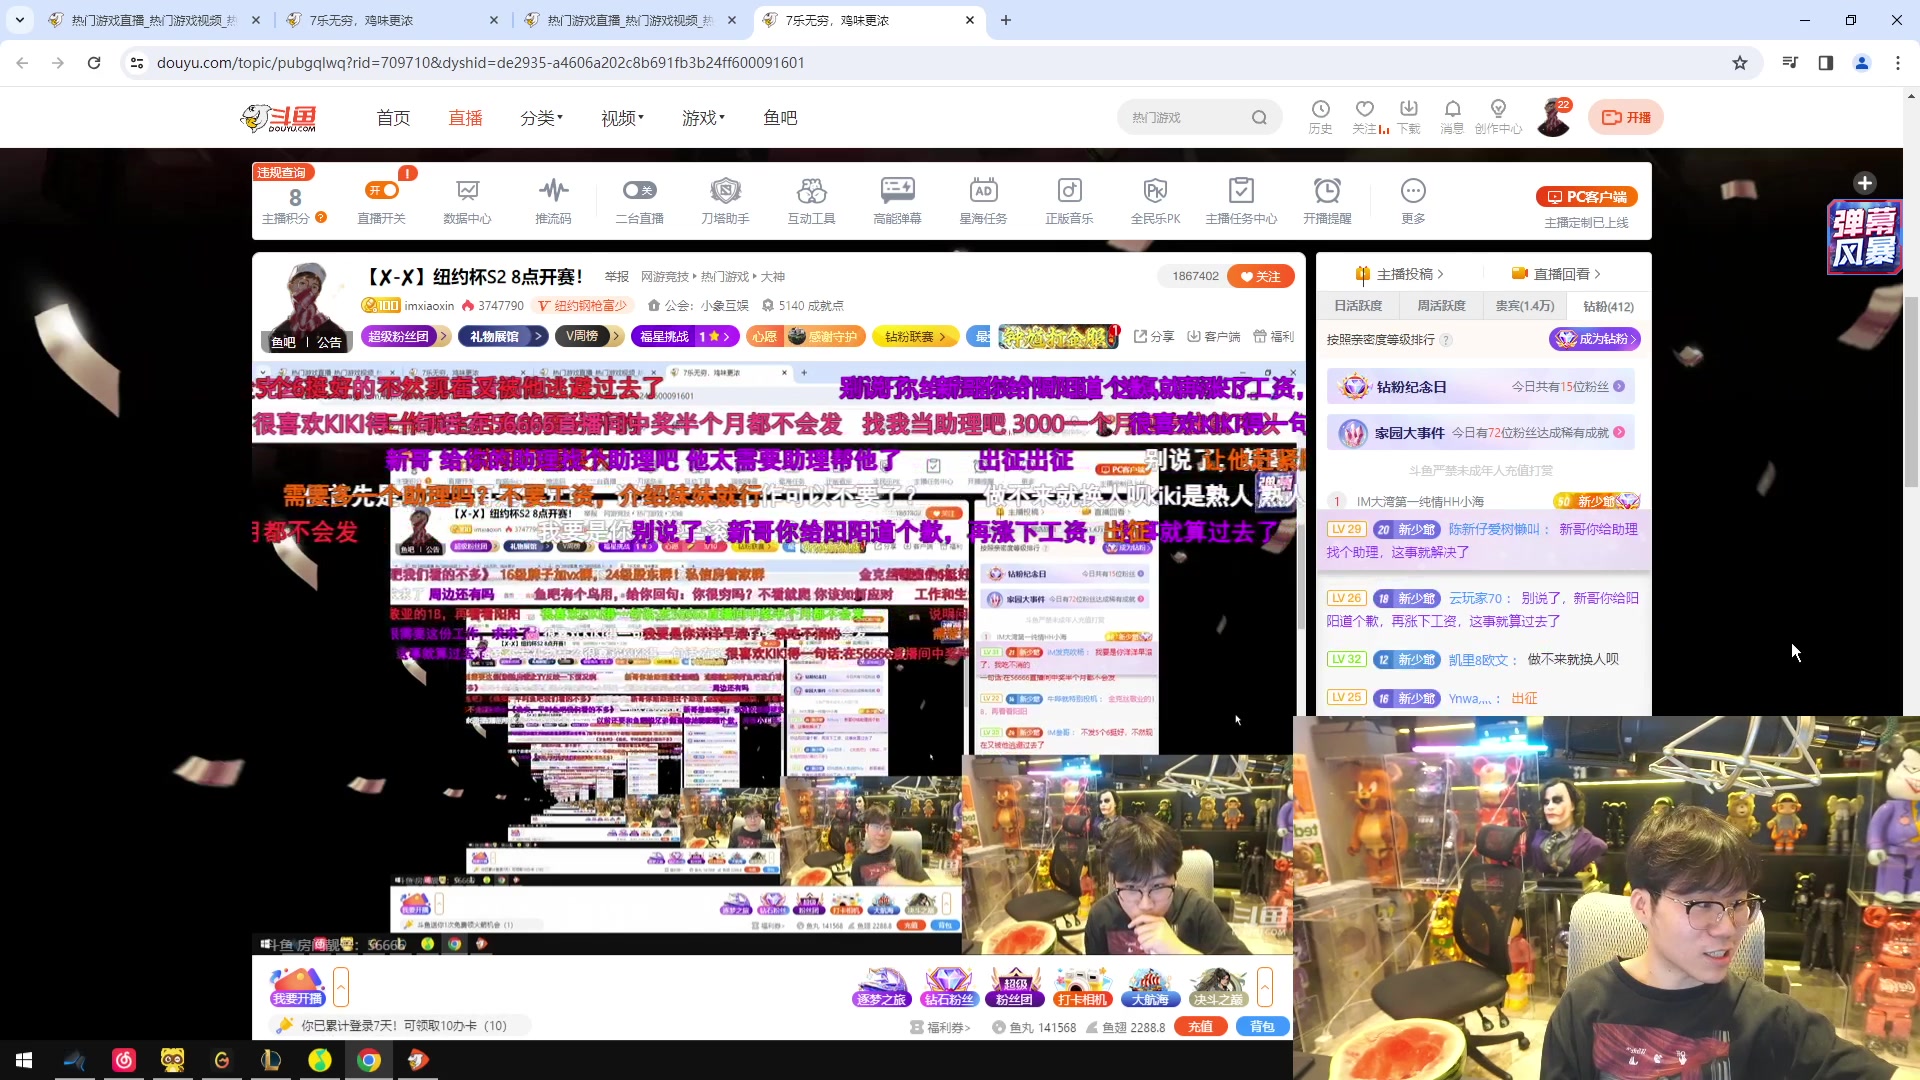1920x1080 pixels.
Task: Select the 周活跃度 weekly activity tab
Action: 1440,306
